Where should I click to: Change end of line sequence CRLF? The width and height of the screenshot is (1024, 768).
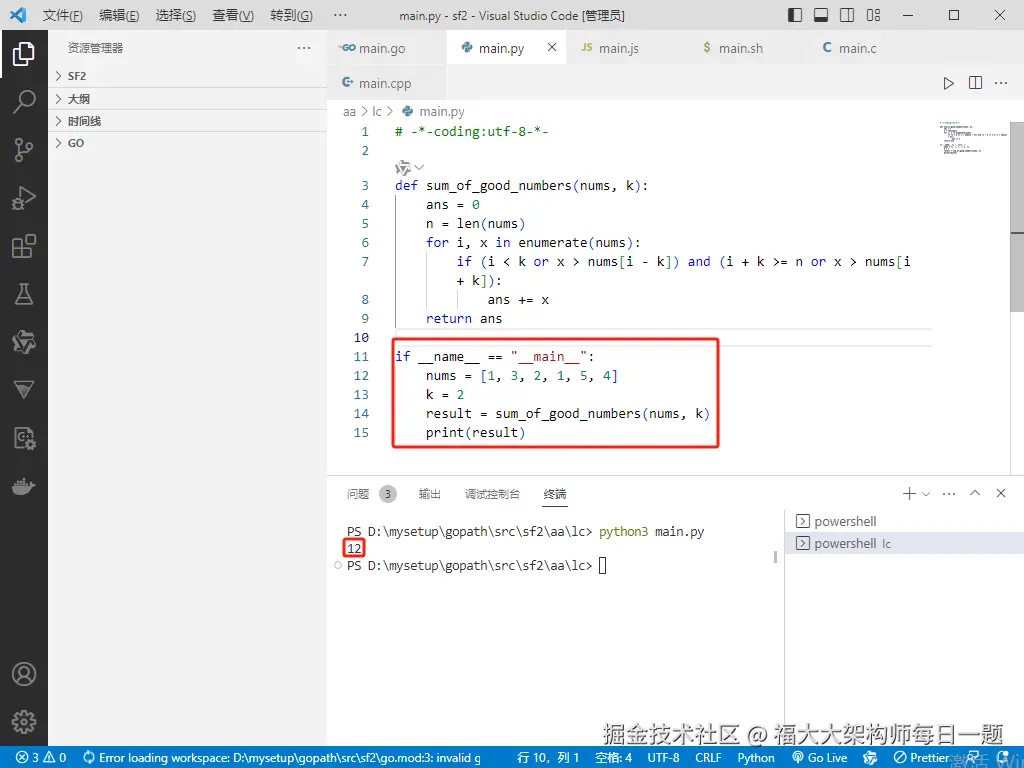tap(708, 758)
